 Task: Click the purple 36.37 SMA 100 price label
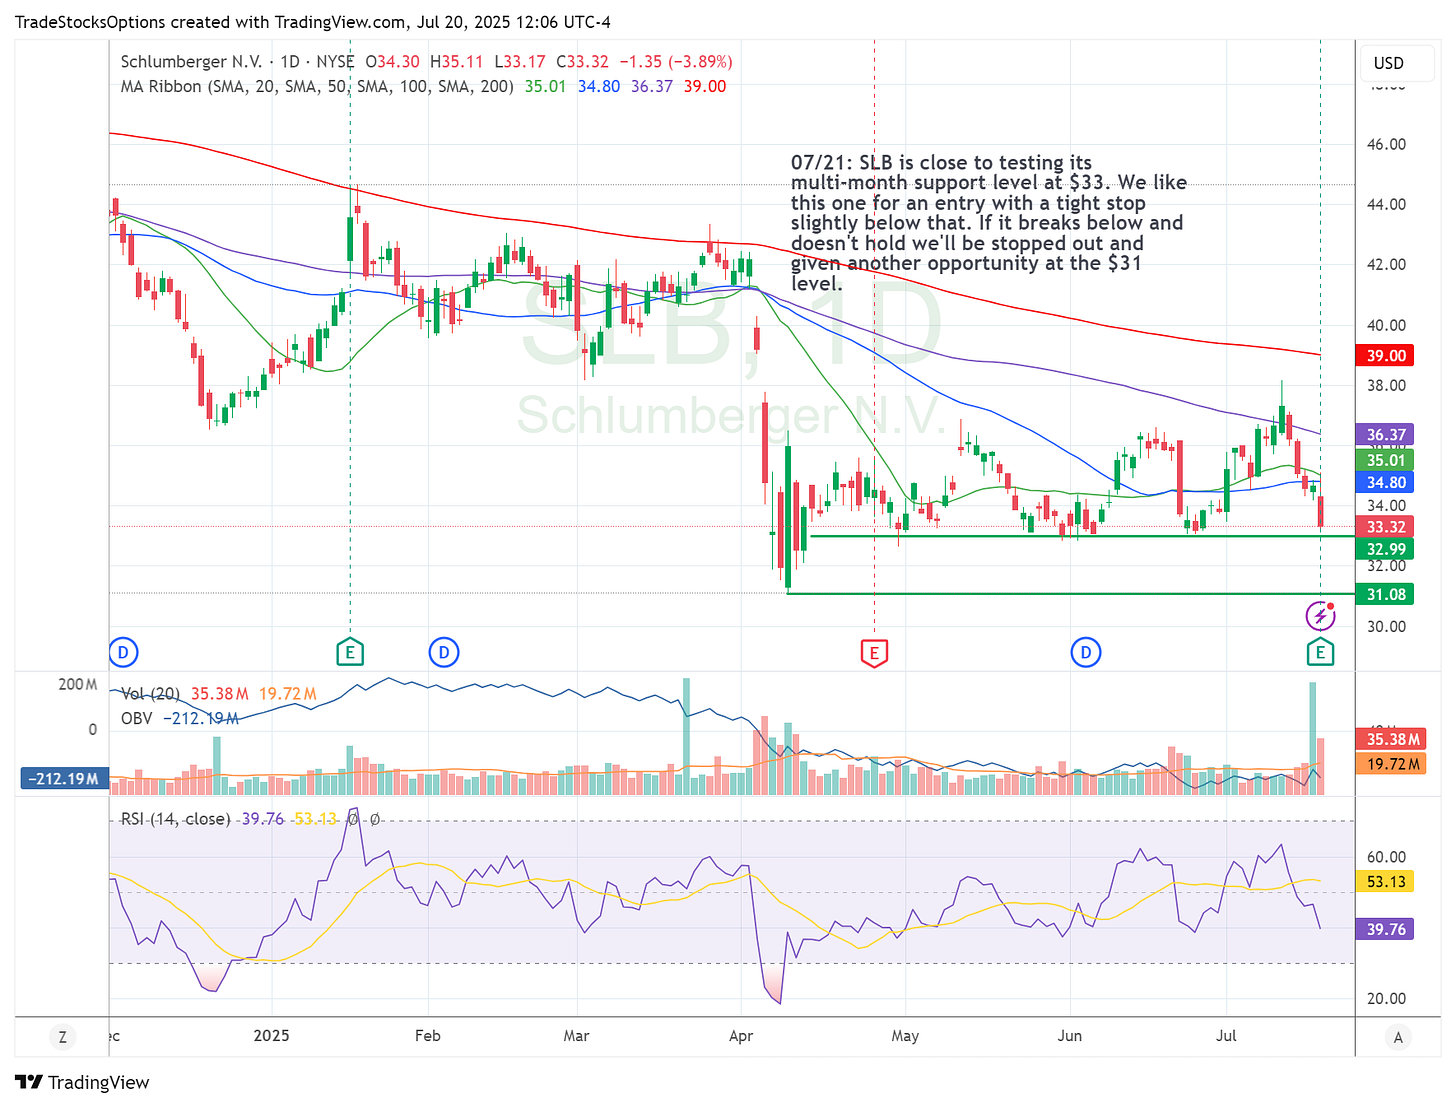tap(1385, 435)
